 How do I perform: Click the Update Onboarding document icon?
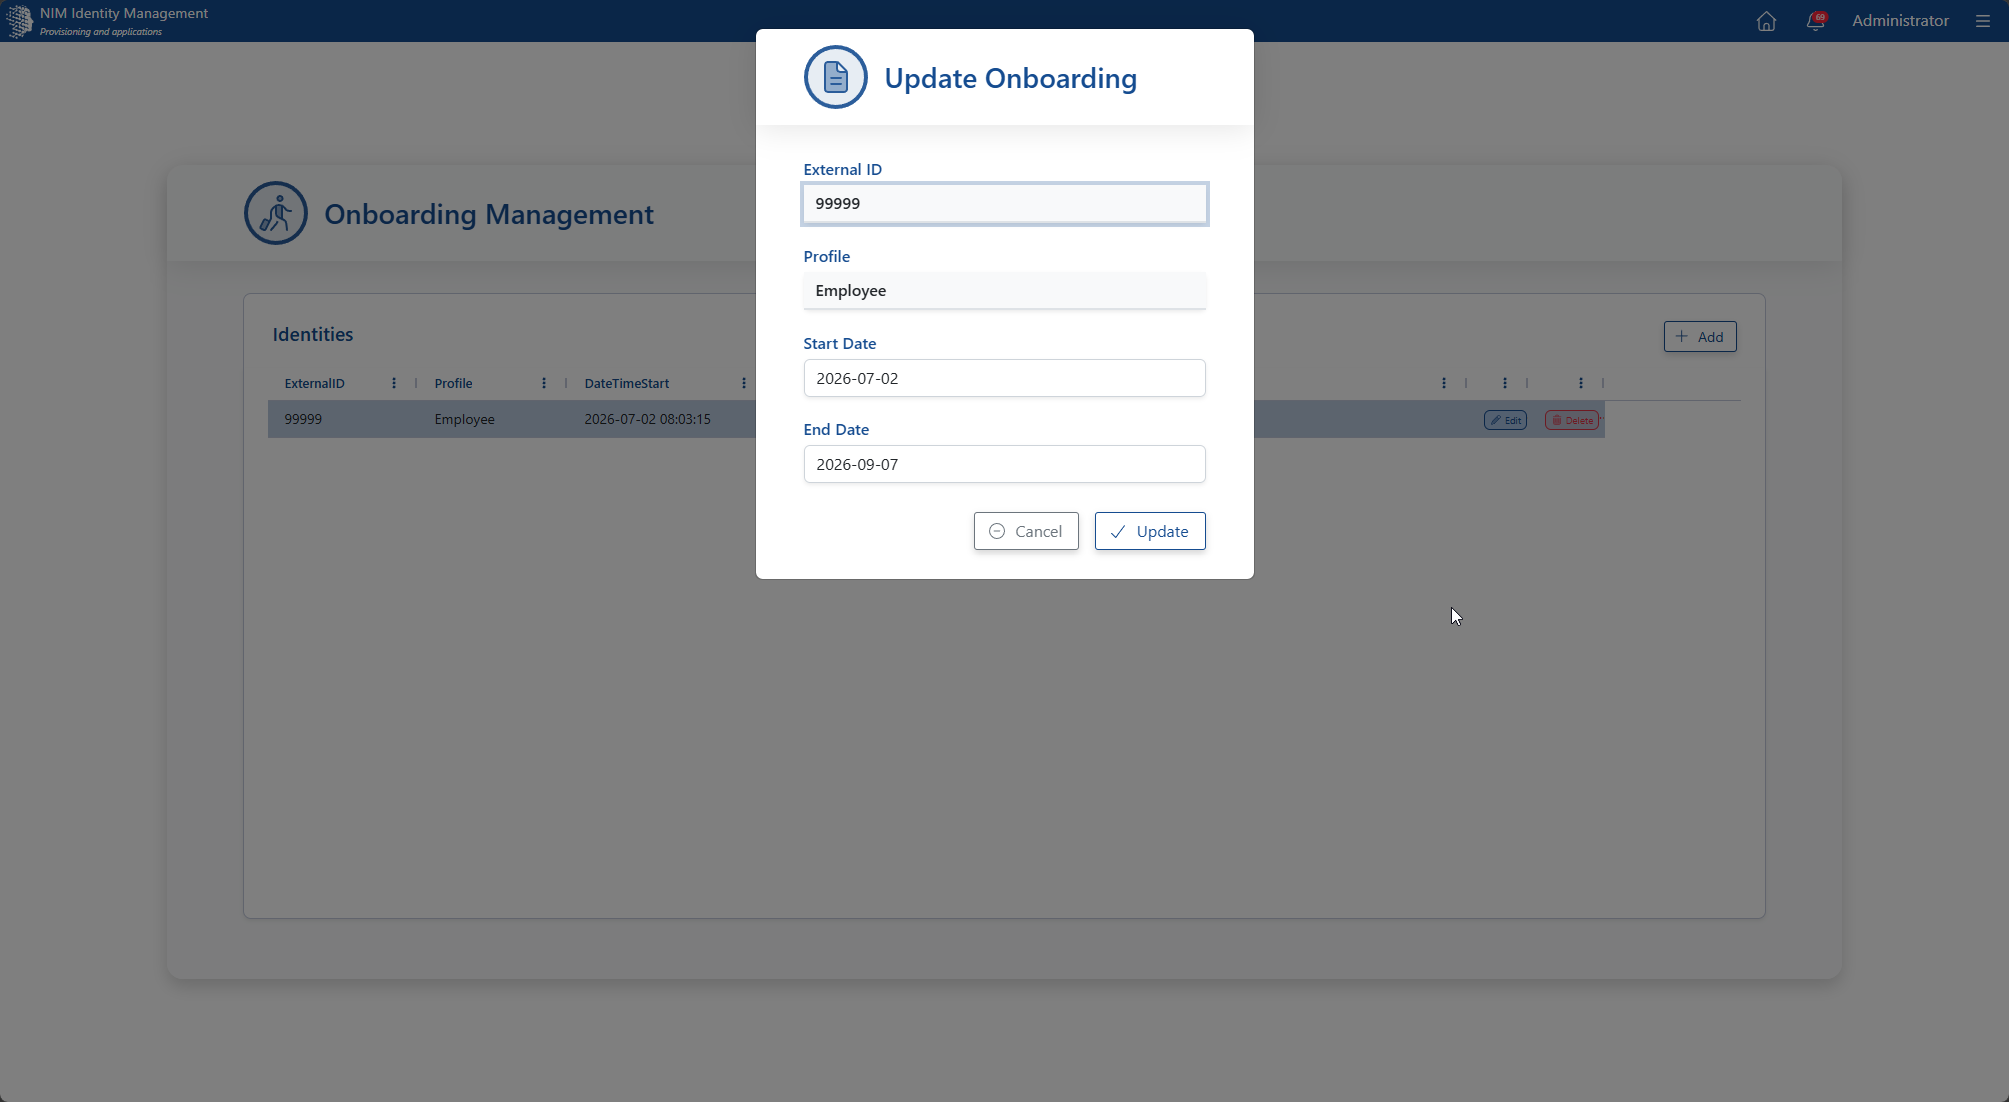836,77
